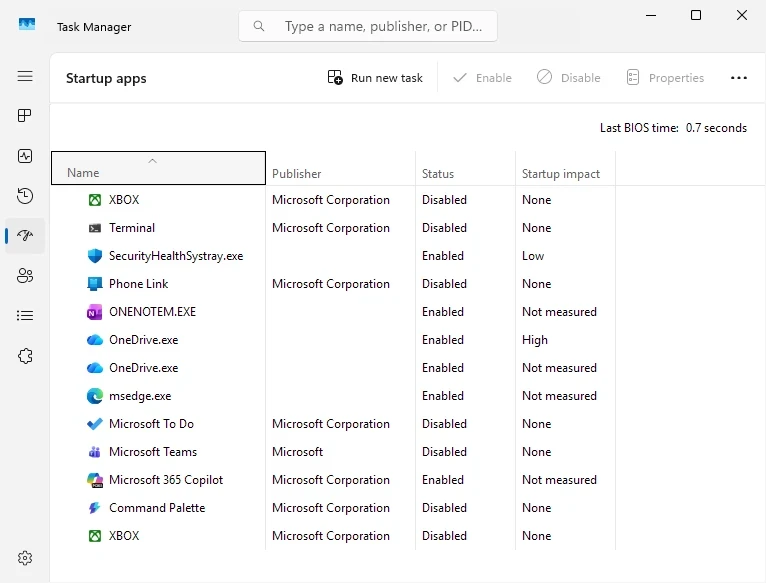766x583 pixels.
Task: Open the App history page icon
Action: point(25,196)
